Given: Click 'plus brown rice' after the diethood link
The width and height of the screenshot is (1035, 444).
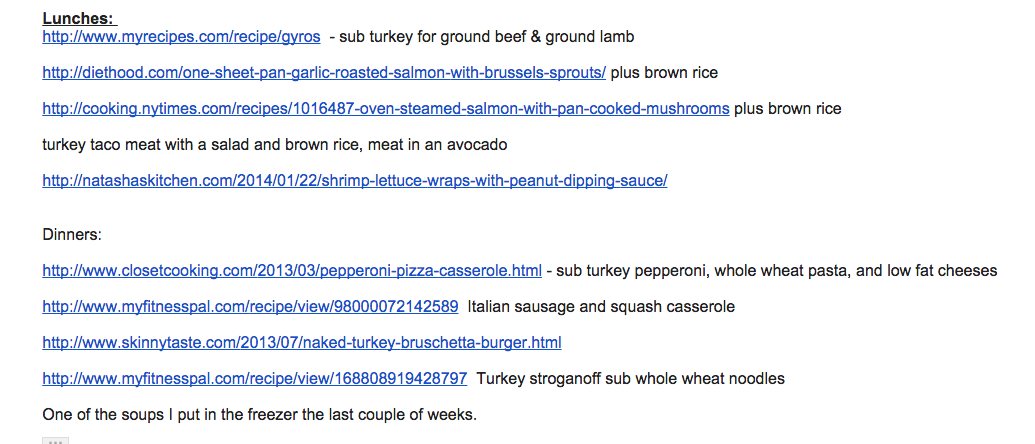Looking at the screenshot, I should (664, 73).
